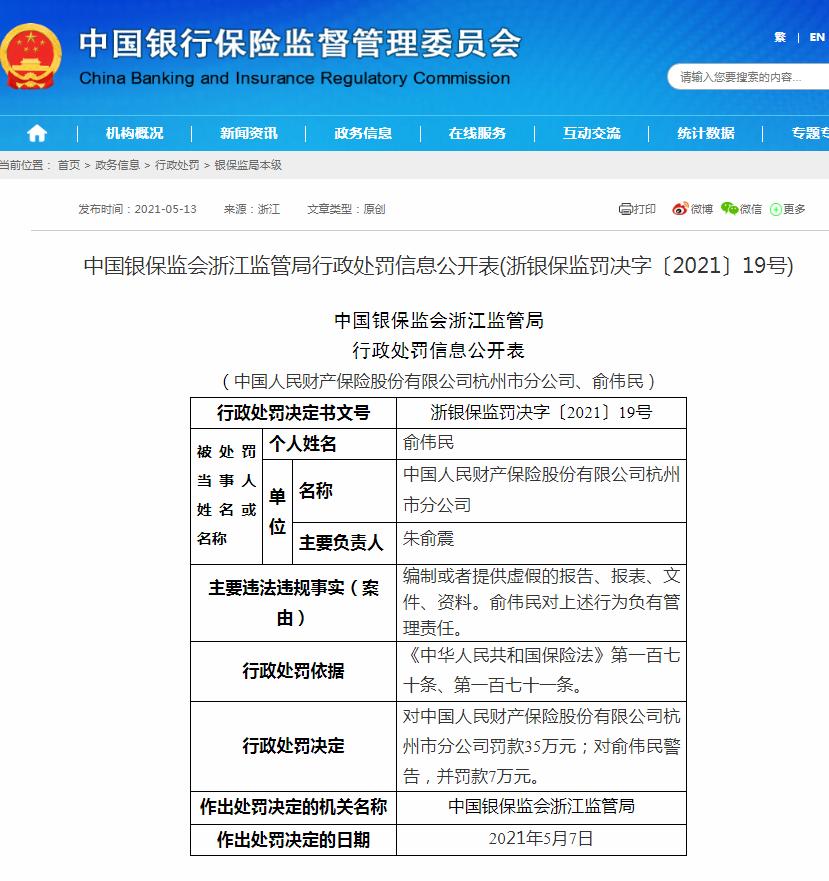This screenshot has height=881, width=829.
Task: Open the 互动交流 menu
Action: click(592, 133)
